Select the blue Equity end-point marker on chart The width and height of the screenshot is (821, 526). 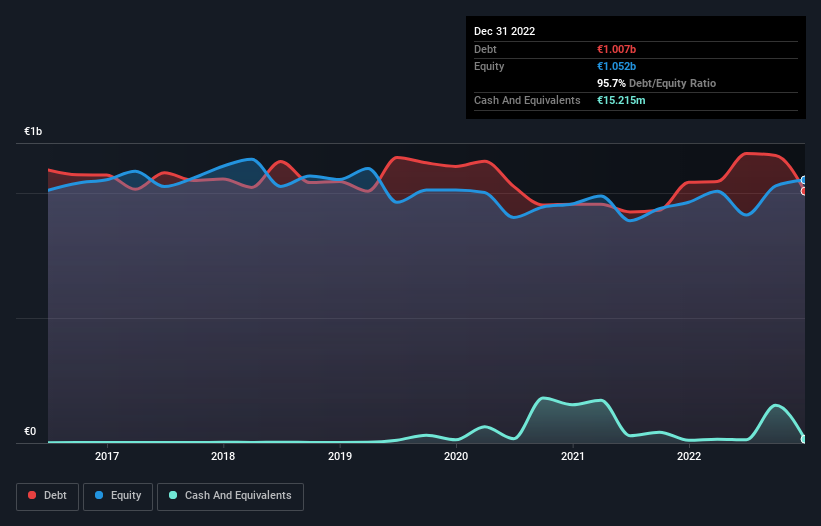pos(804,180)
